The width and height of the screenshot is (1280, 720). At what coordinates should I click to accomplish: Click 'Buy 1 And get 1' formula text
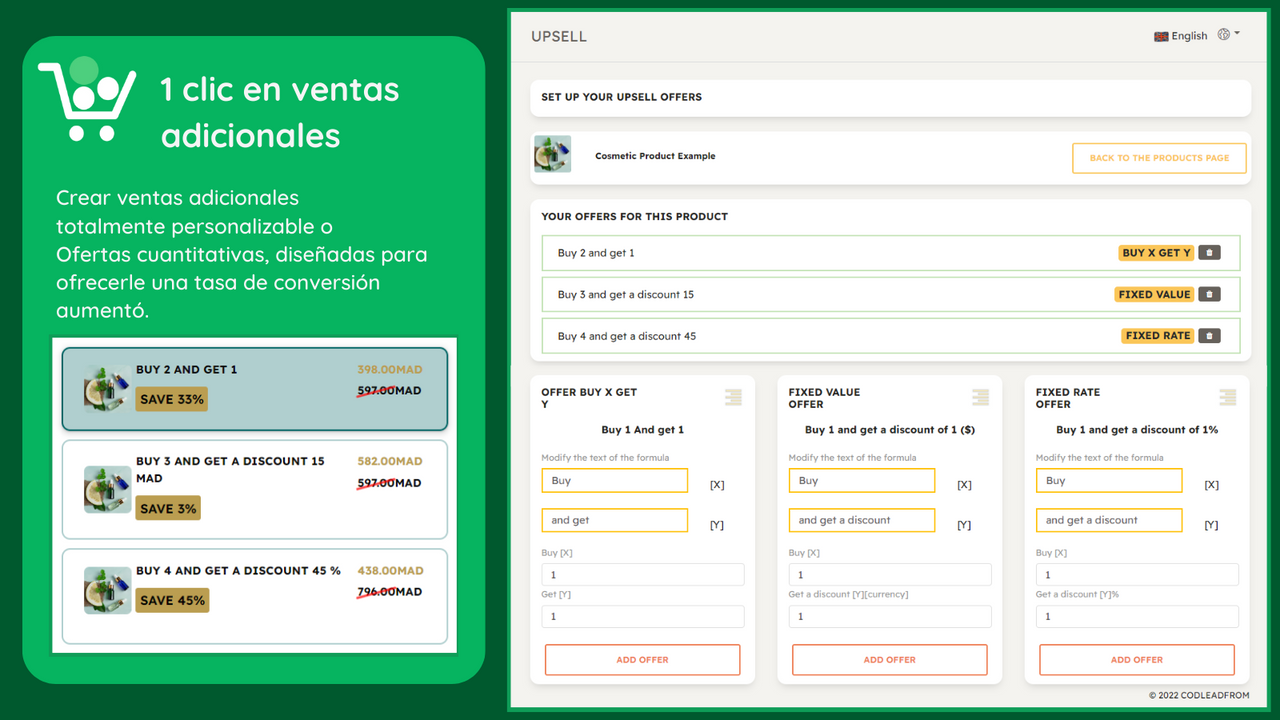[643, 430]
